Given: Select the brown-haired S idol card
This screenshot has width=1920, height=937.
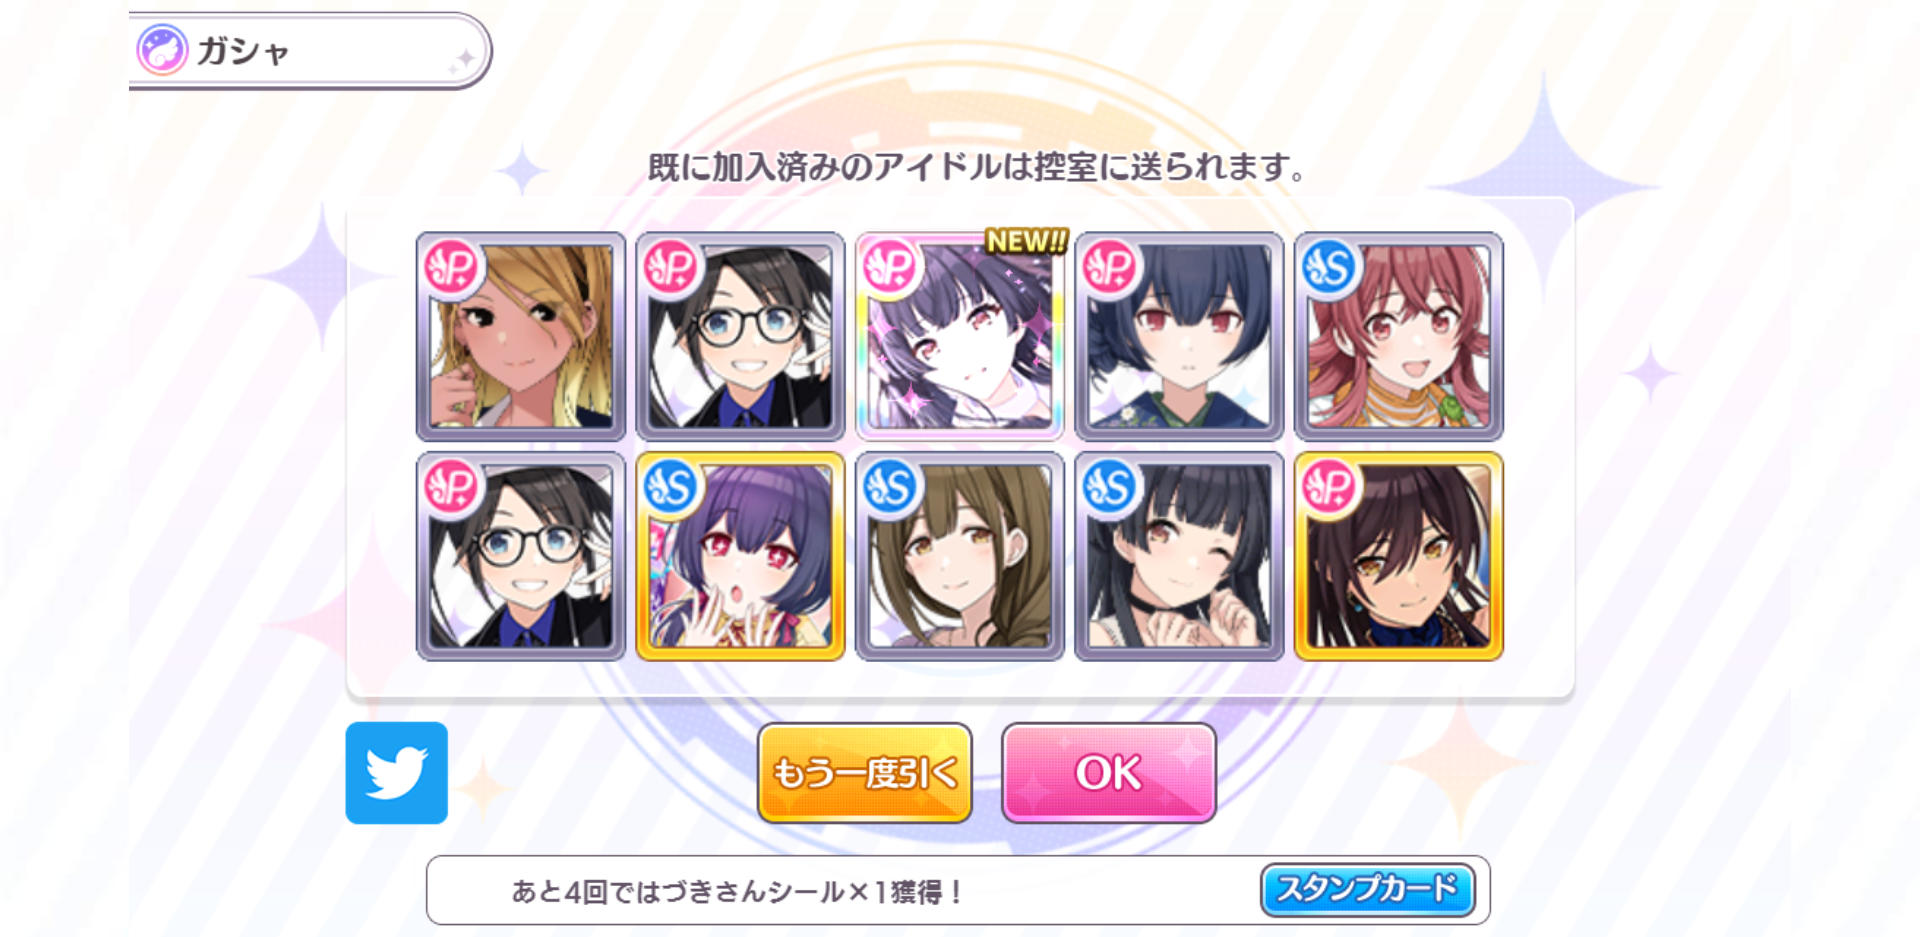Looking at the screenshot, I should pyautogui.click(x=960, y=556).
